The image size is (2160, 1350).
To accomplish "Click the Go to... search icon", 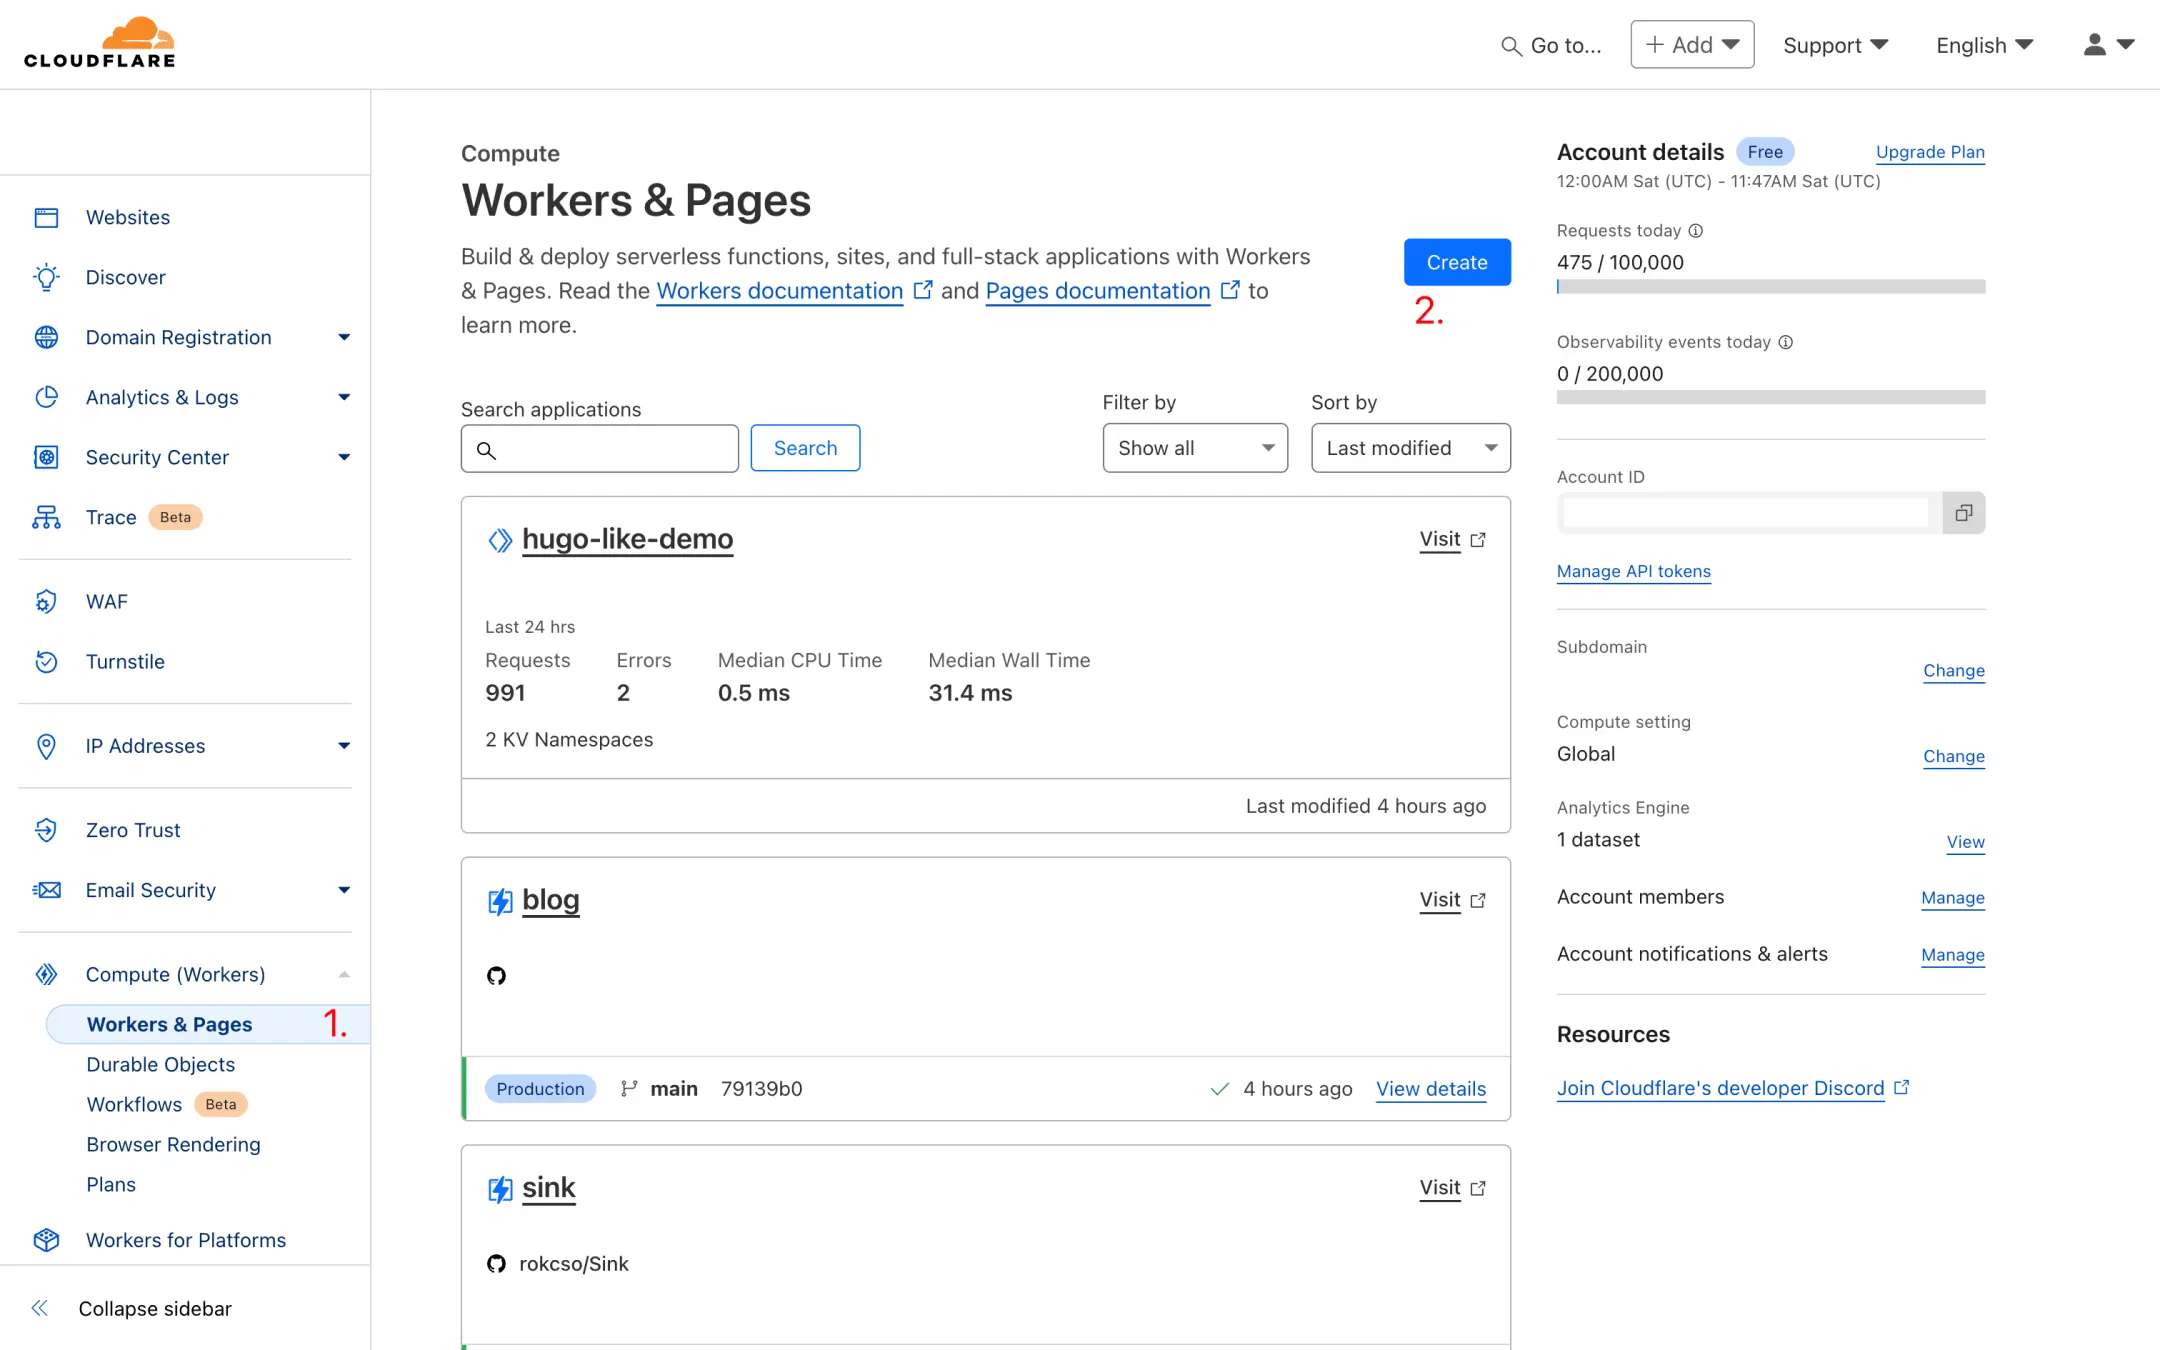I will click(x=1511, y=46).
